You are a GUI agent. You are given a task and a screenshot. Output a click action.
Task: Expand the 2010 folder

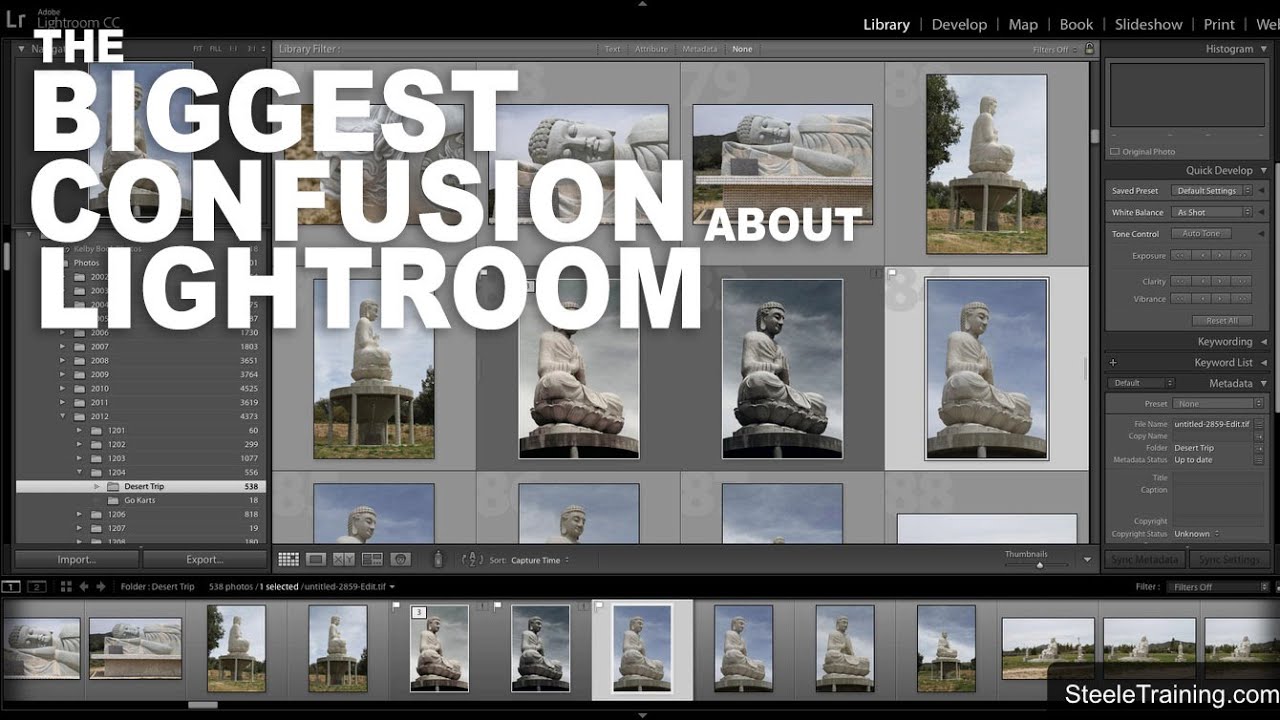click(63, 388)
